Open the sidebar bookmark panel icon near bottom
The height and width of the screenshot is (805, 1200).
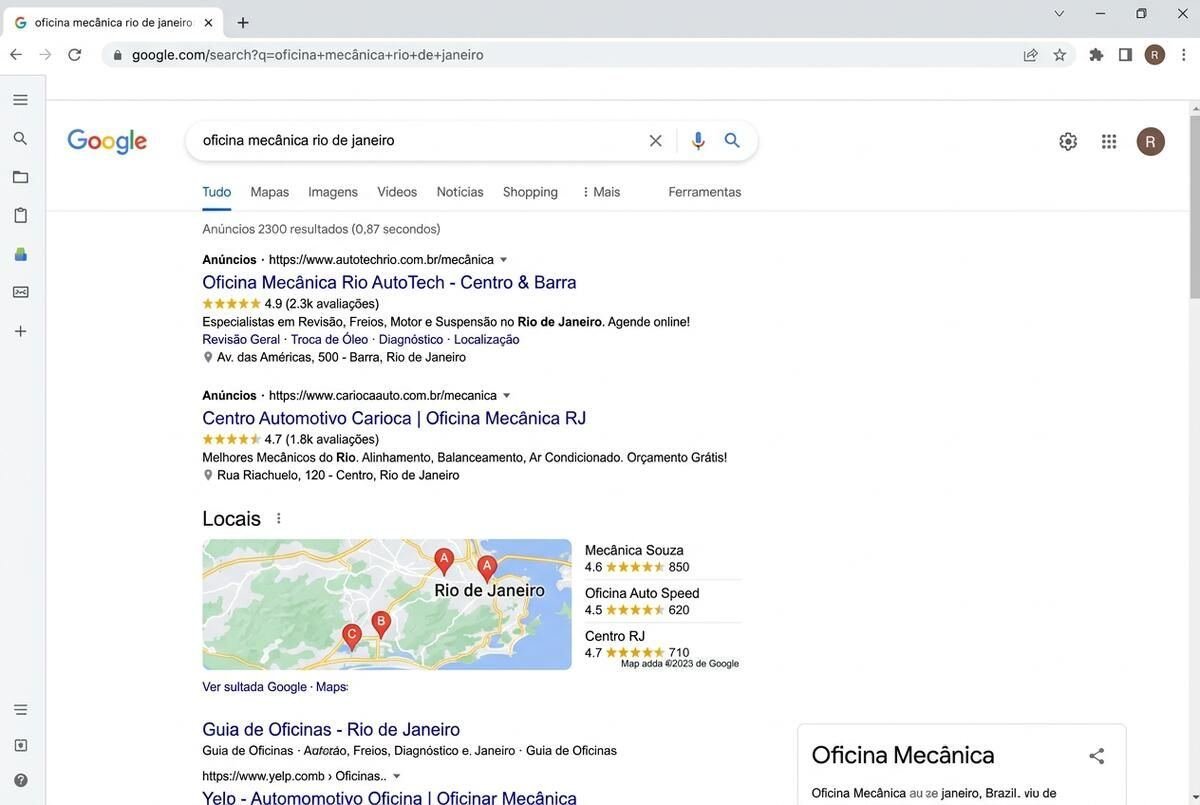coord(20,745)
